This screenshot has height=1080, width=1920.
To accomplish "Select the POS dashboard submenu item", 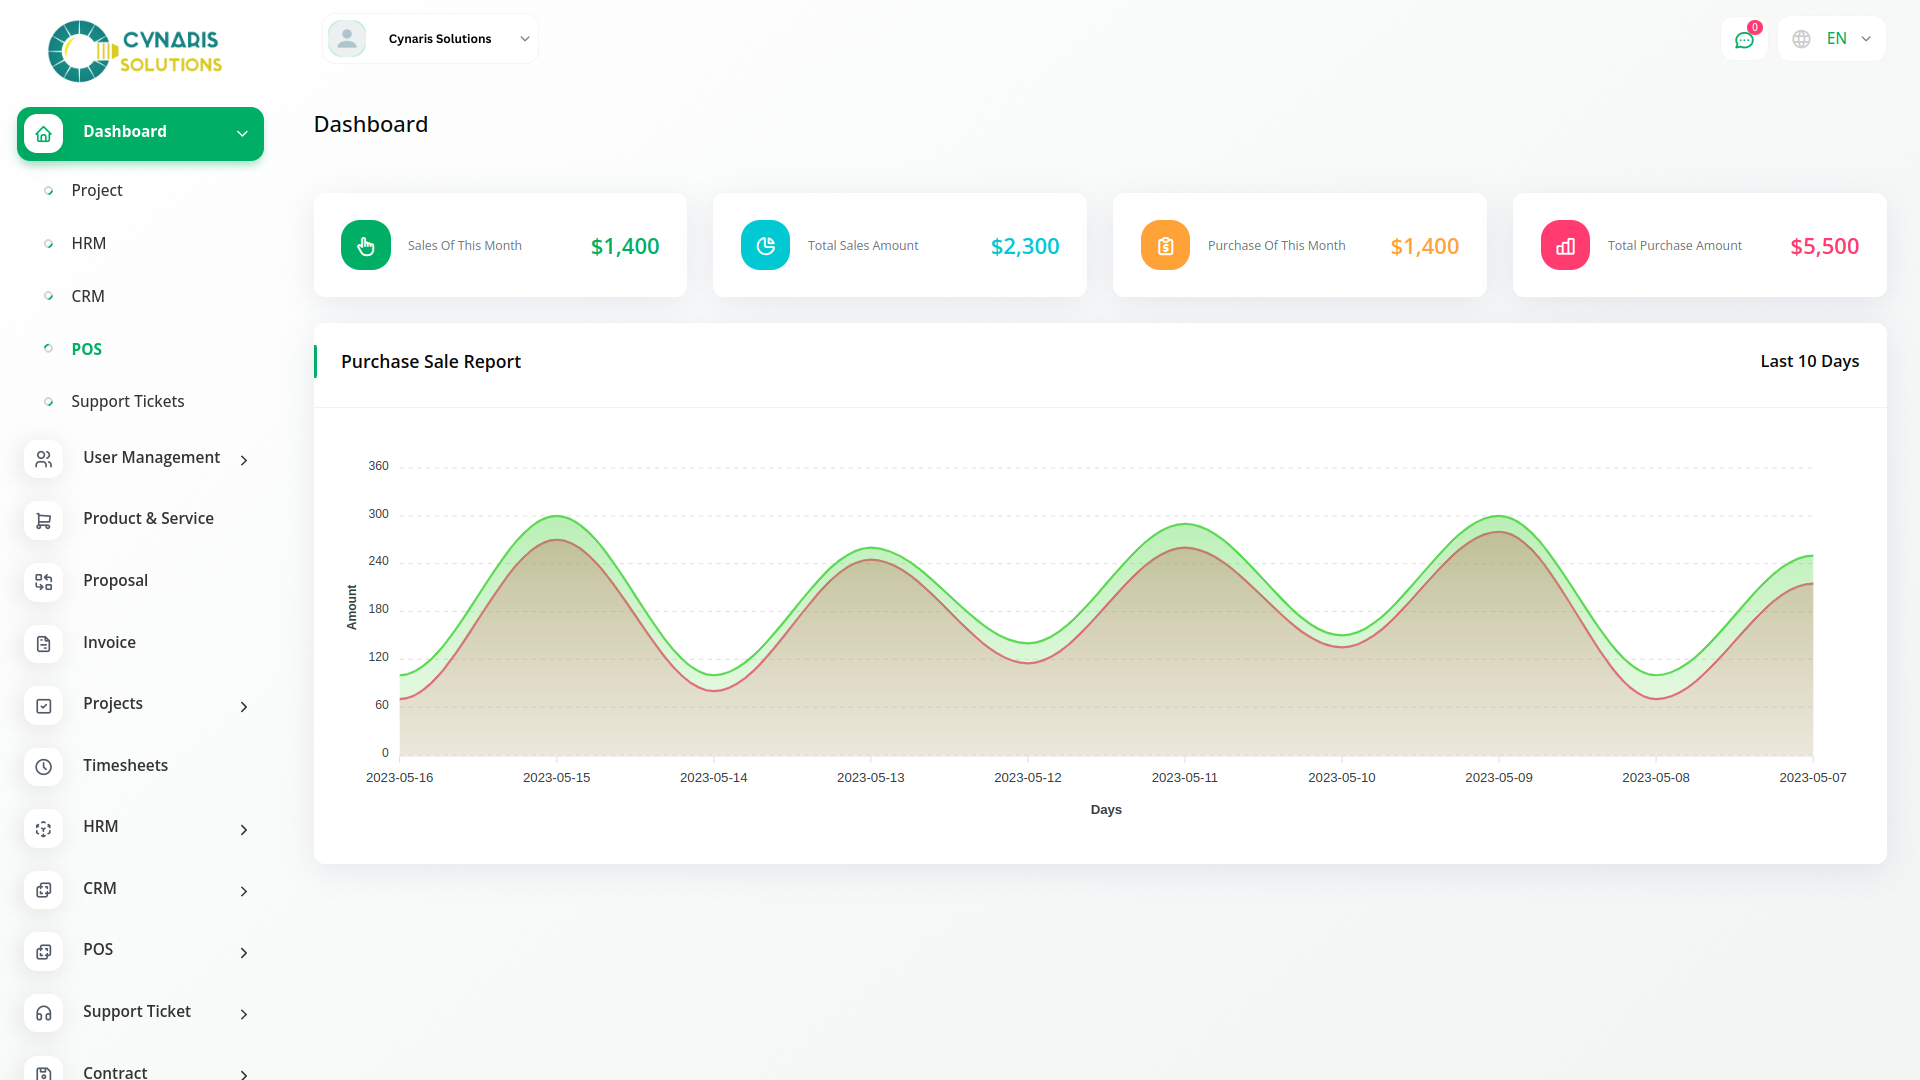I will point(87,349).
